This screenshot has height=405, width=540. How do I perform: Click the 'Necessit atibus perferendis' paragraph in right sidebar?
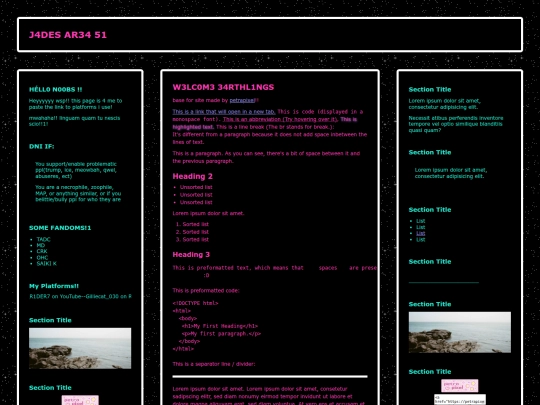(456, 124)
